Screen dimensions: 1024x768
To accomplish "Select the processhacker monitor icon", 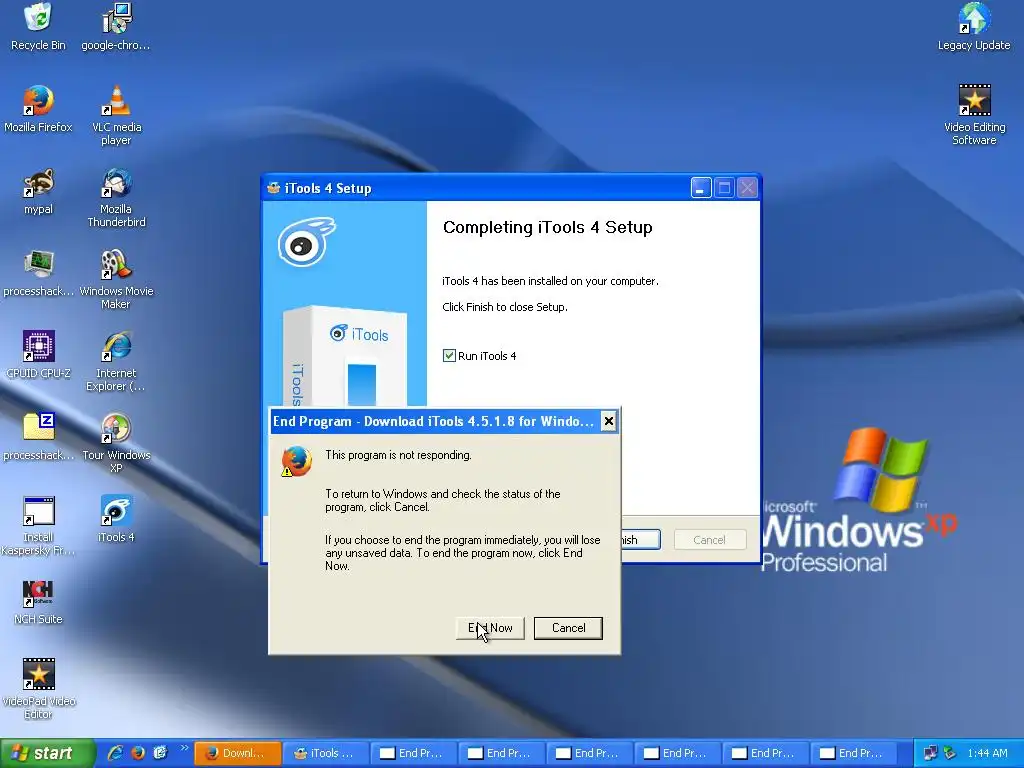I will point(38,273).
